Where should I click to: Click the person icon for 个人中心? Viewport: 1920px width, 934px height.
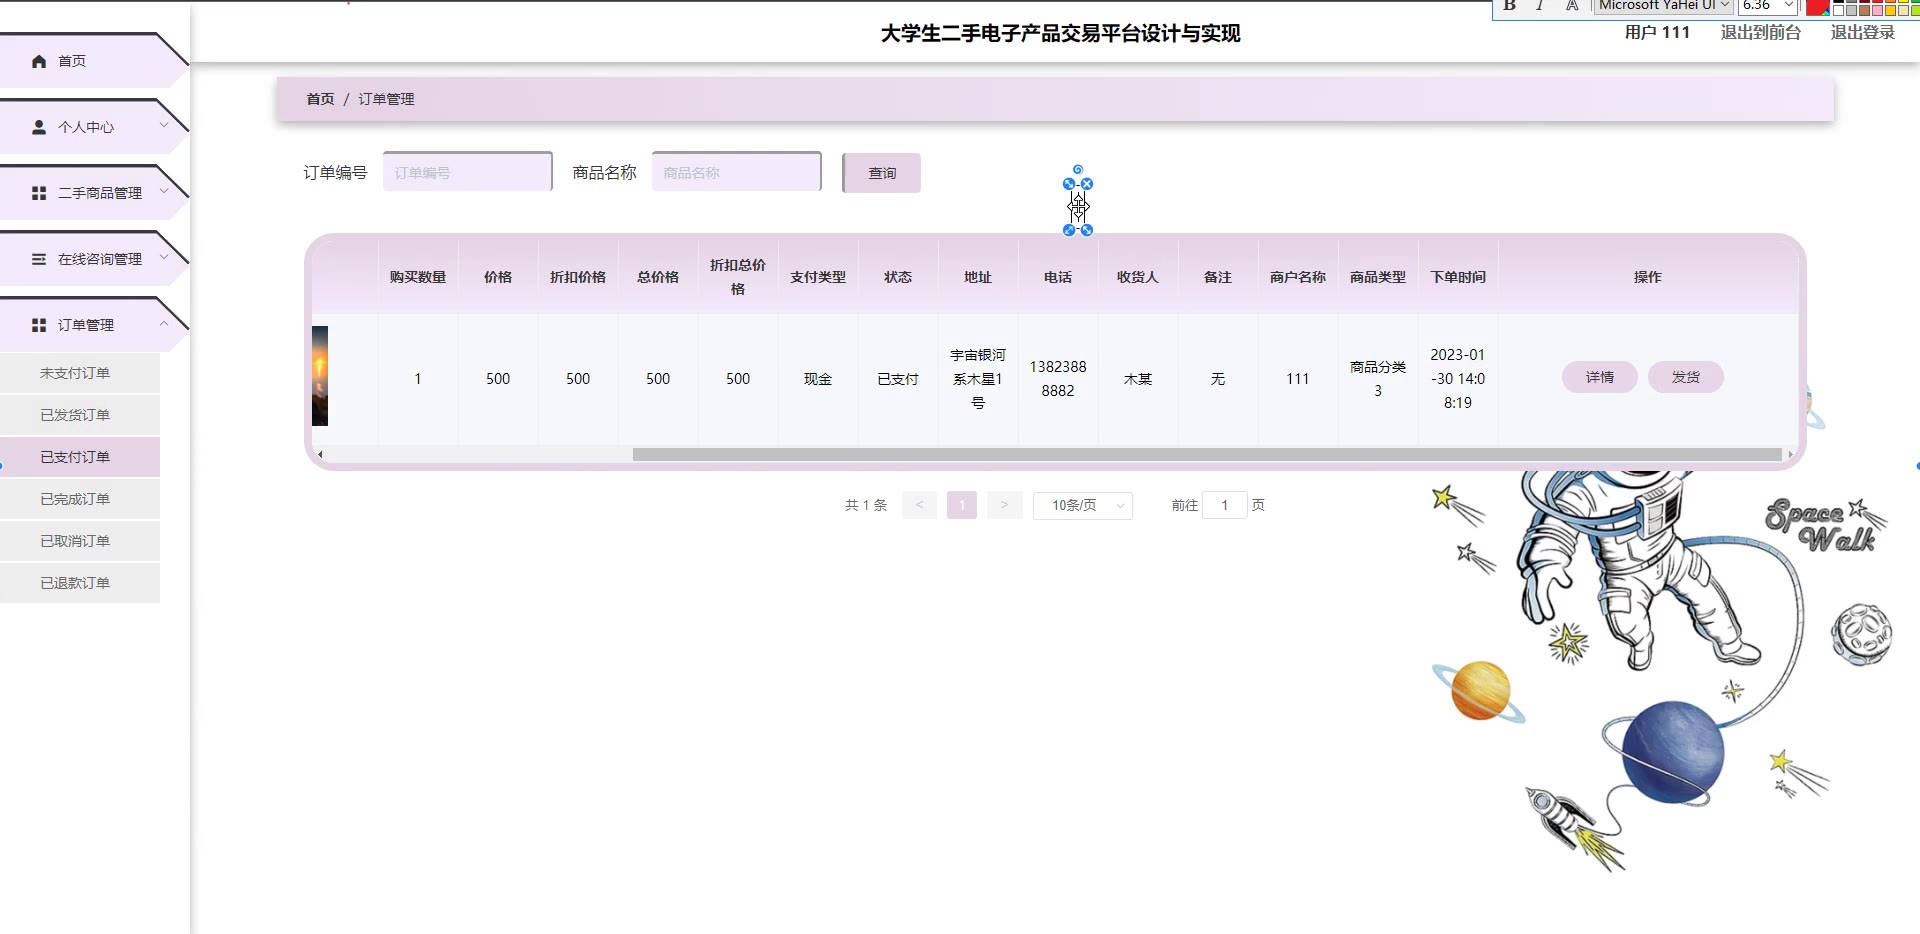point(39,127)
